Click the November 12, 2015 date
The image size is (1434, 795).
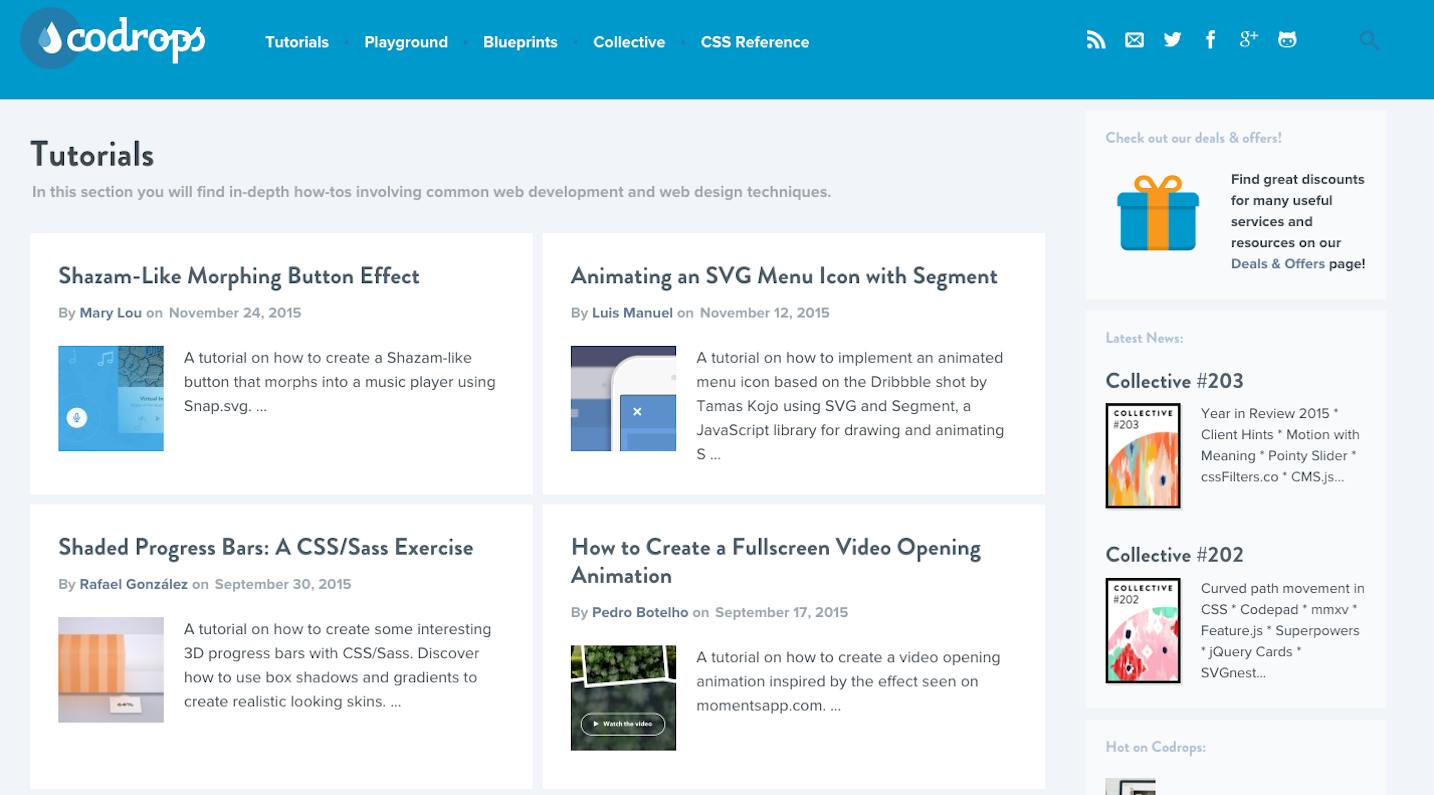(765, 313)
